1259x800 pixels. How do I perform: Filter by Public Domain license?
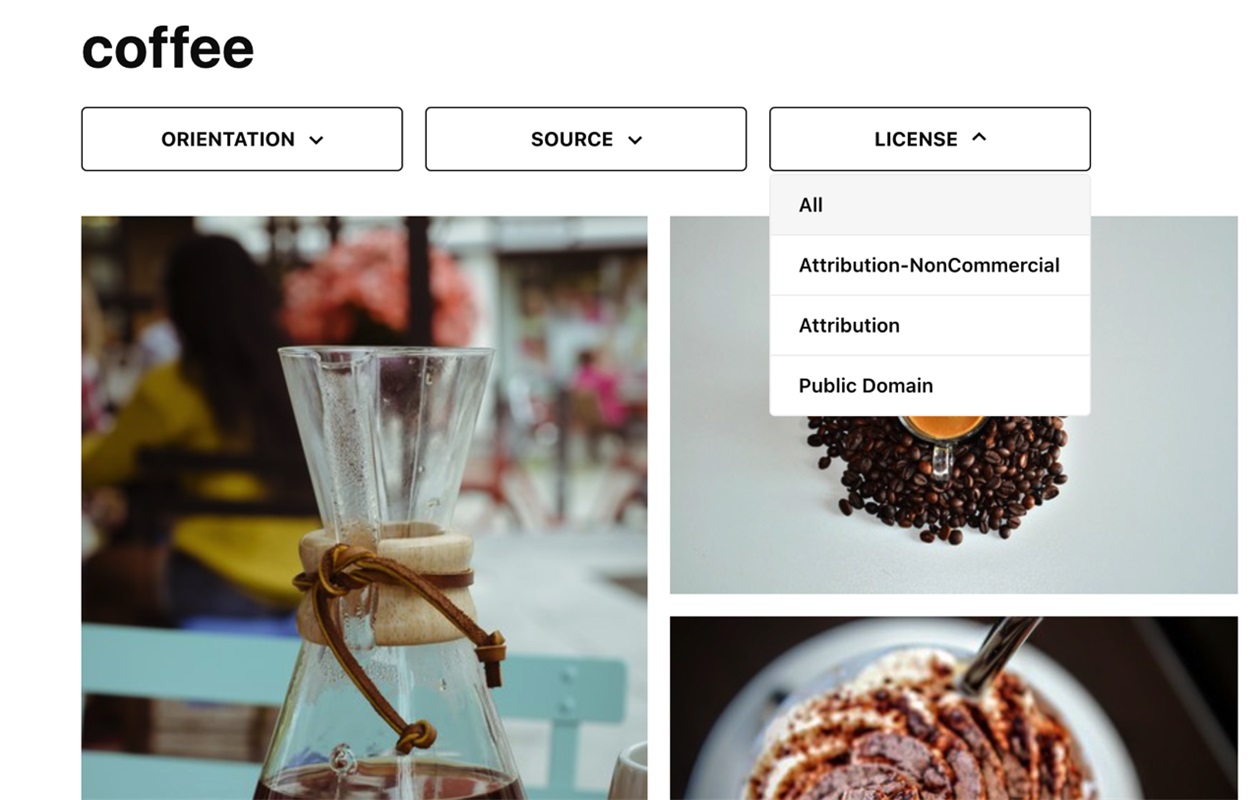(x=930, y=385)
